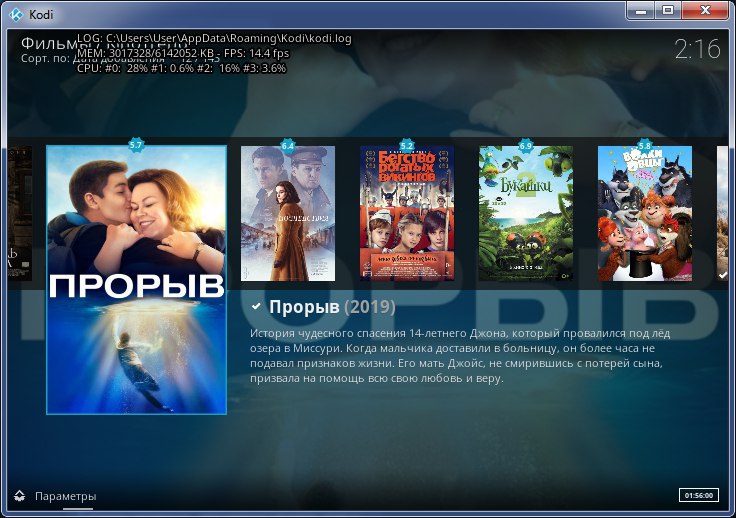
Task: Click the 5.7 rating badge
Action: [136, 145]
